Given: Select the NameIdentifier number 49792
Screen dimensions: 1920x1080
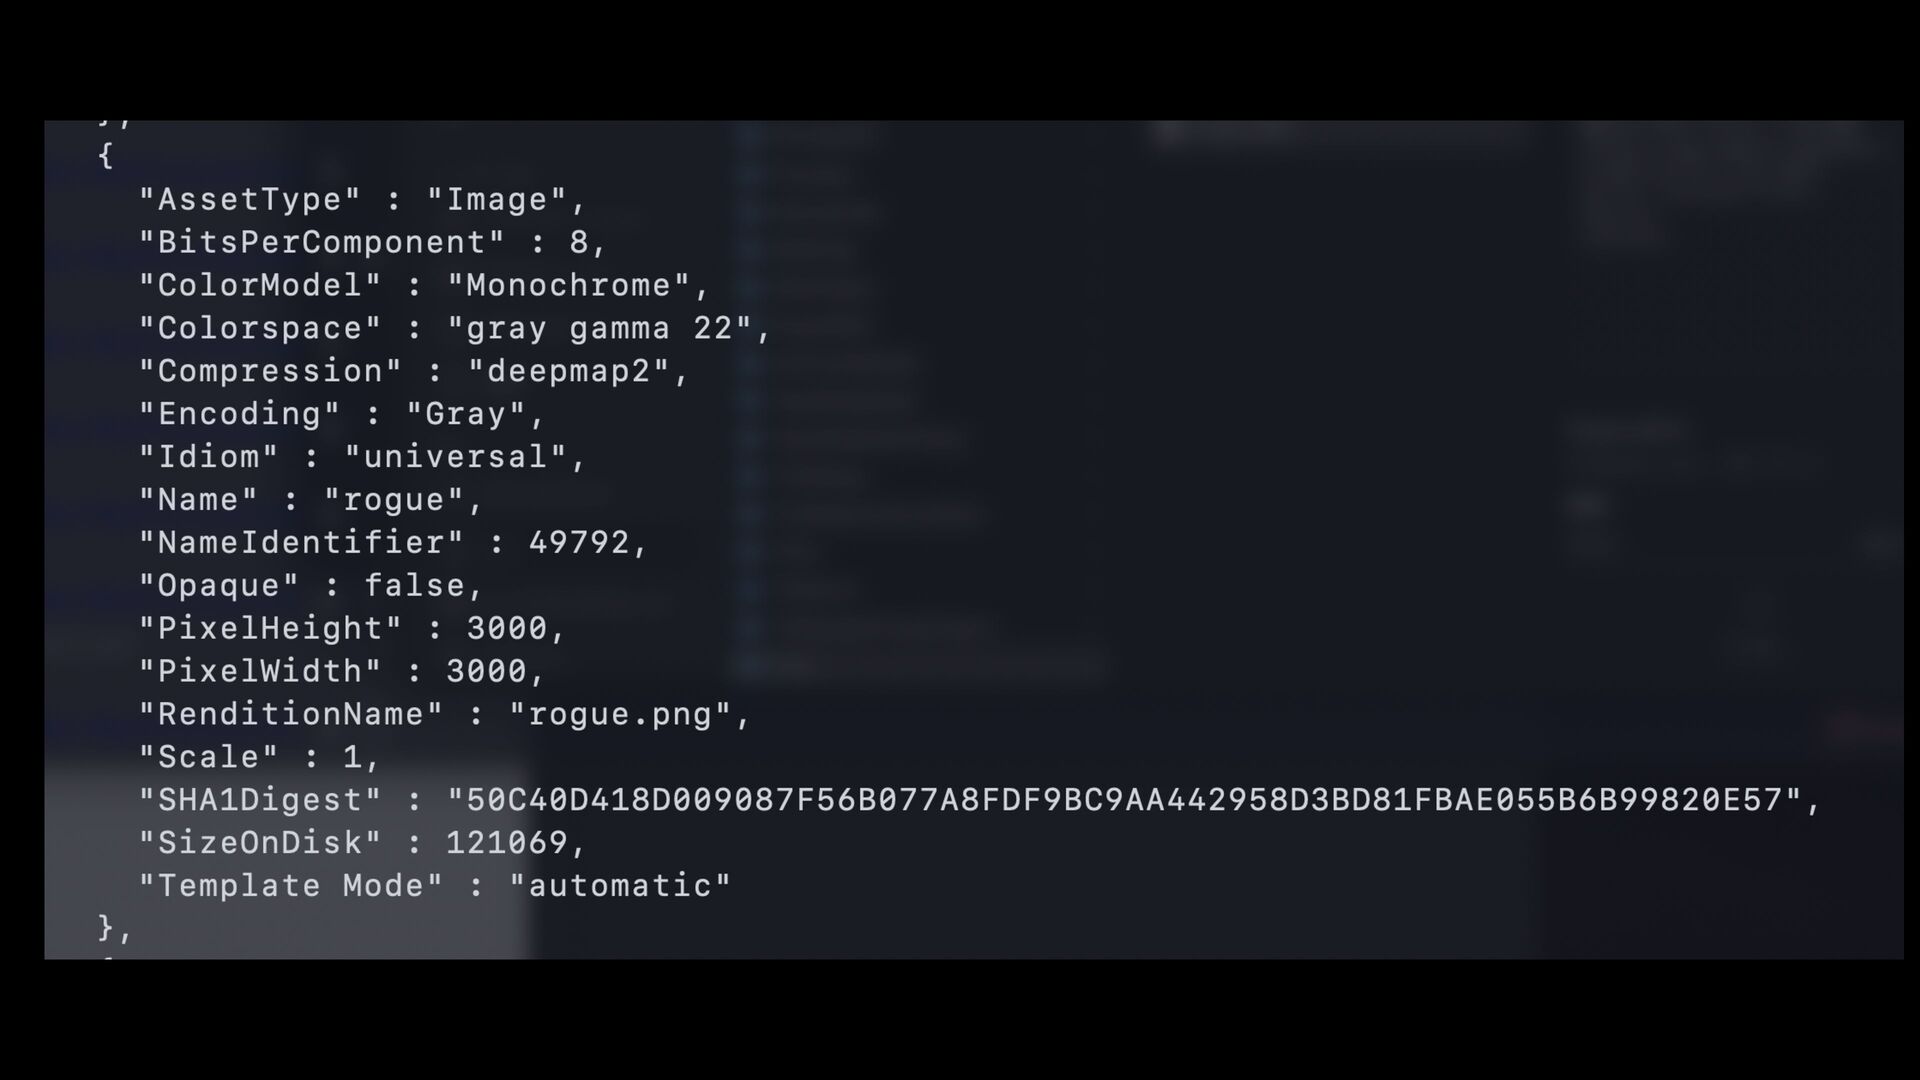Looking at the screenshot, I should coord(579,543).
